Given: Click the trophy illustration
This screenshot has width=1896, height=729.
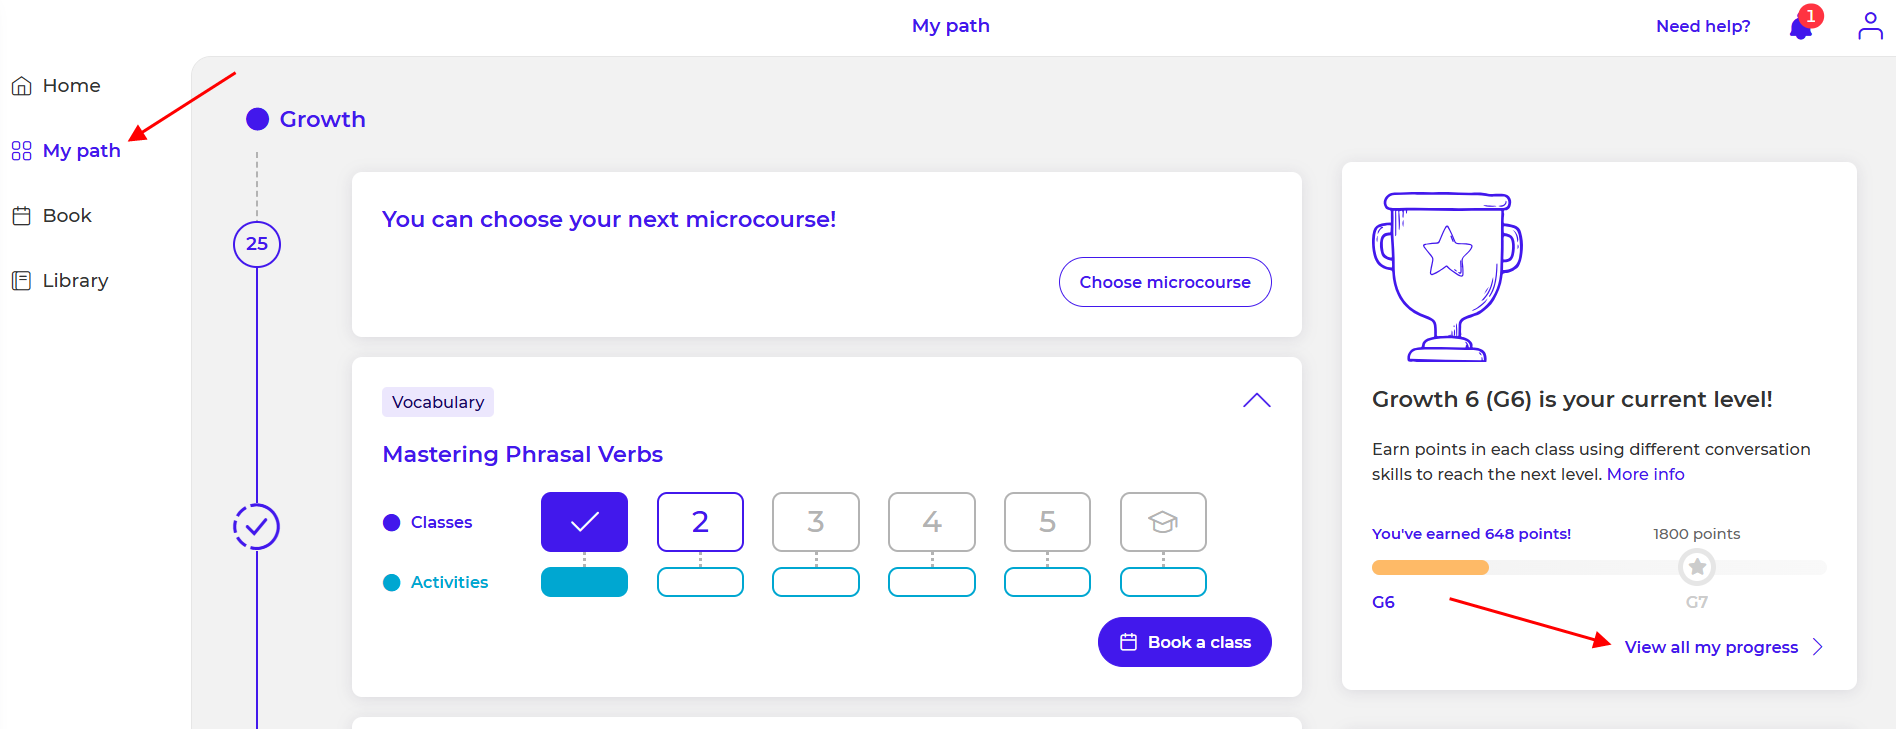Looking at the screenshot, I should (x=1447, y=277).
